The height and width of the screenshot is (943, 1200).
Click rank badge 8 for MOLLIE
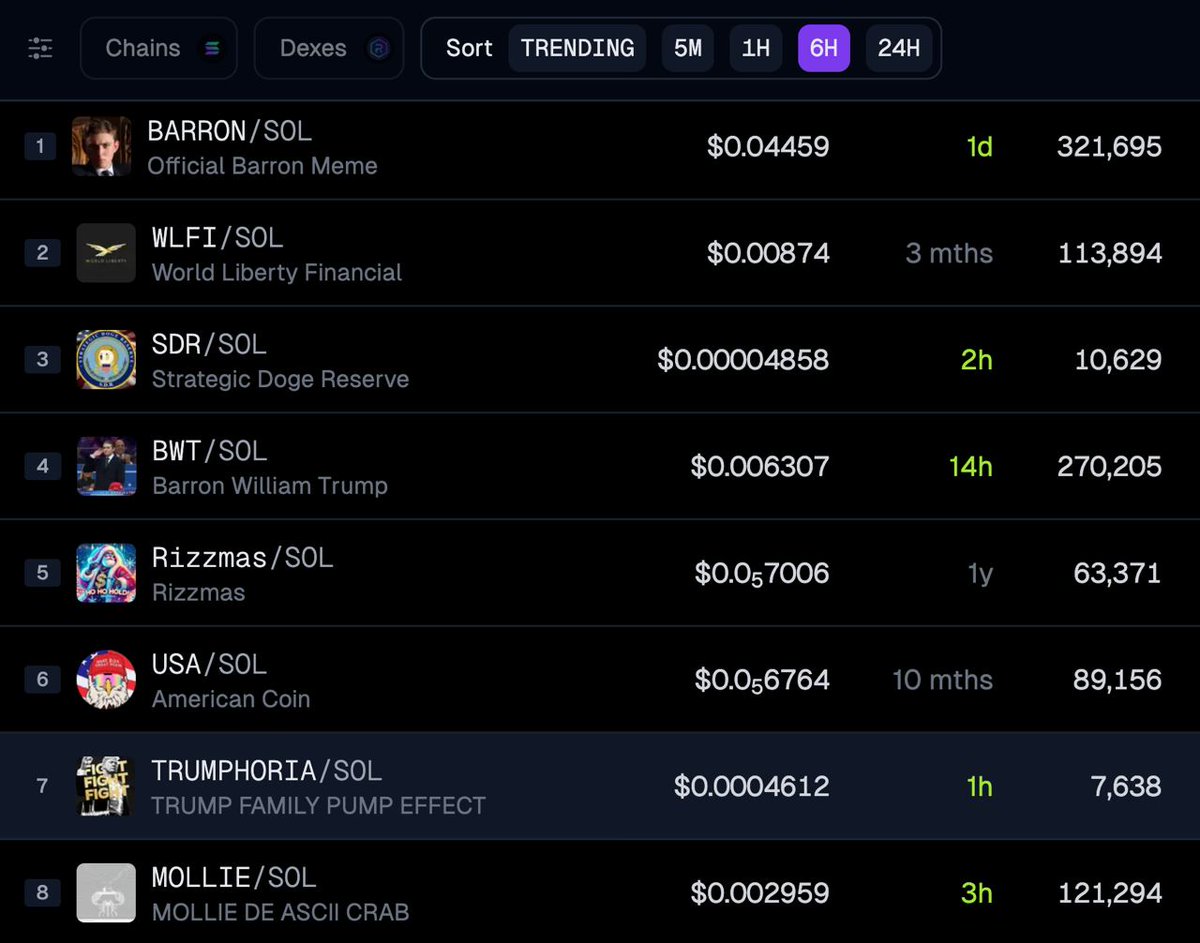(42, 893)
